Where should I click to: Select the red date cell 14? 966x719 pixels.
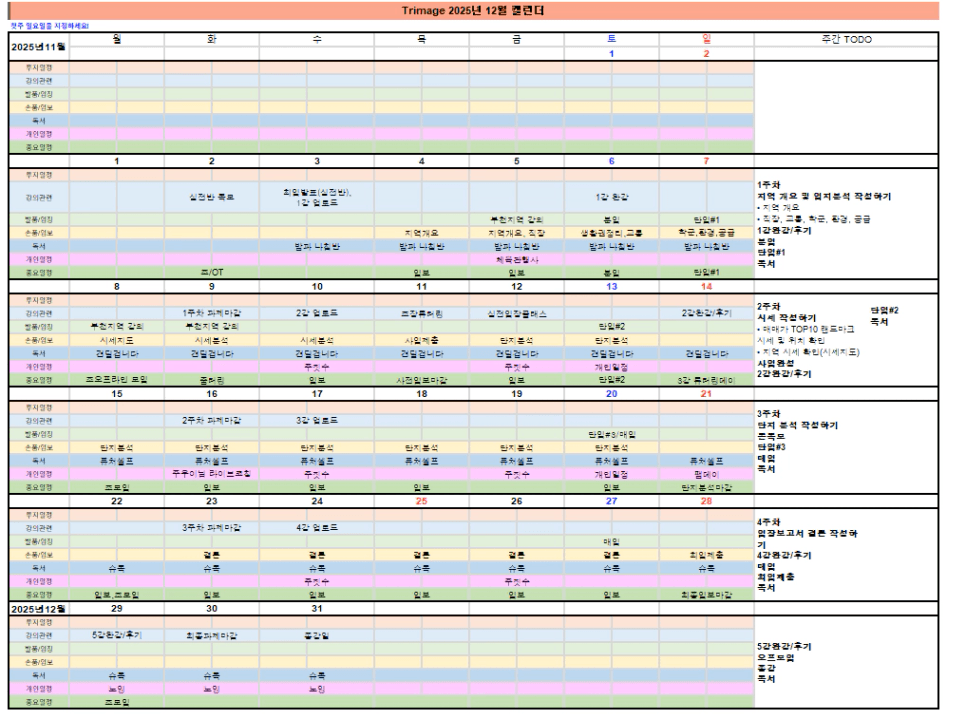[707, 286]
